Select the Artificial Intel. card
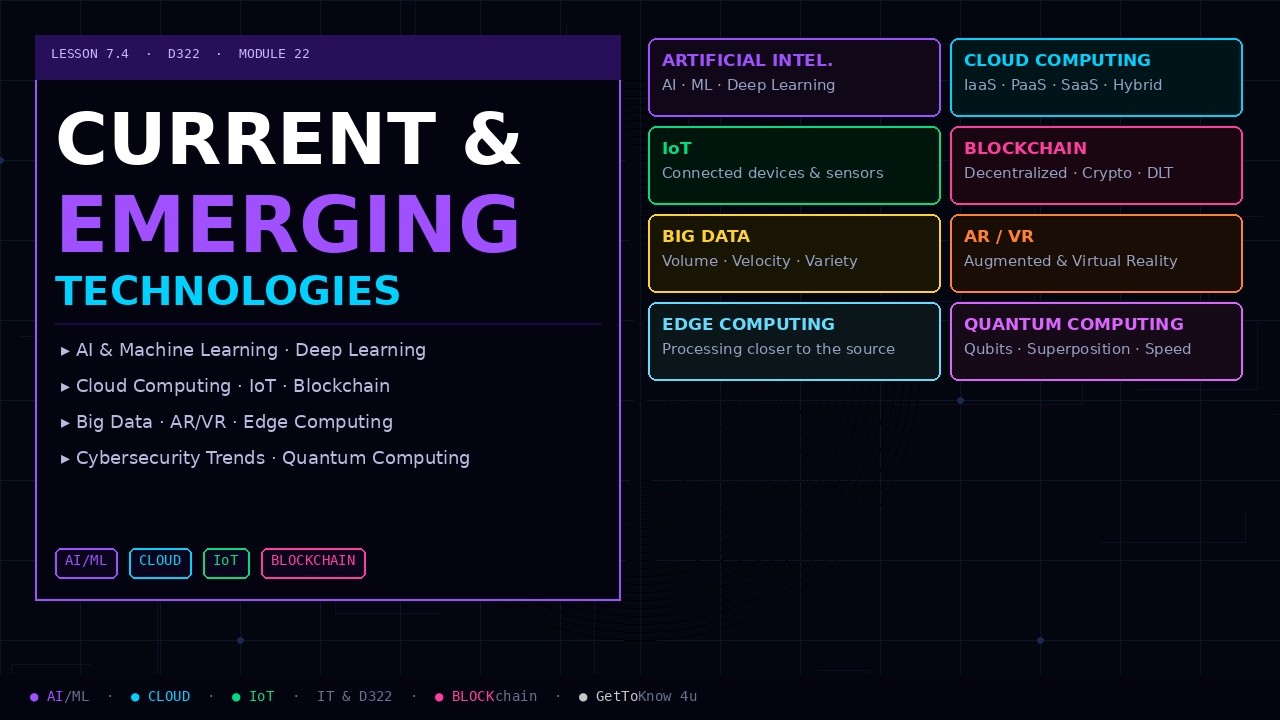 pyautogui.click(x=794, y=78)
